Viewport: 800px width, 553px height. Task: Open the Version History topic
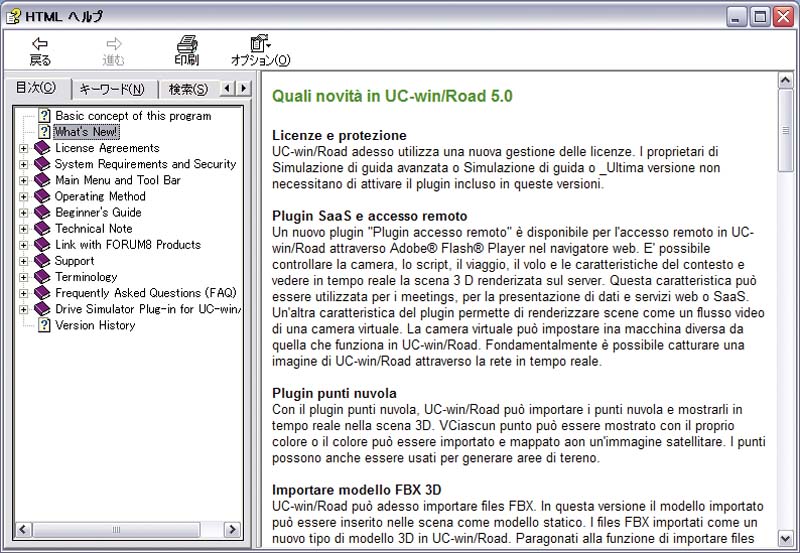(95, 325)
